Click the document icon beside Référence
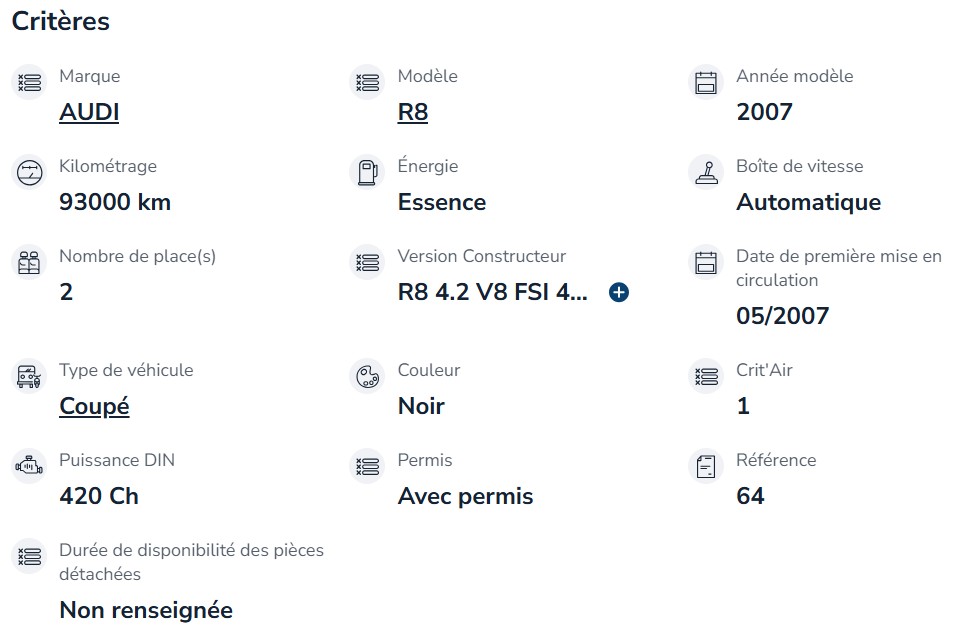 click(706, 466)
